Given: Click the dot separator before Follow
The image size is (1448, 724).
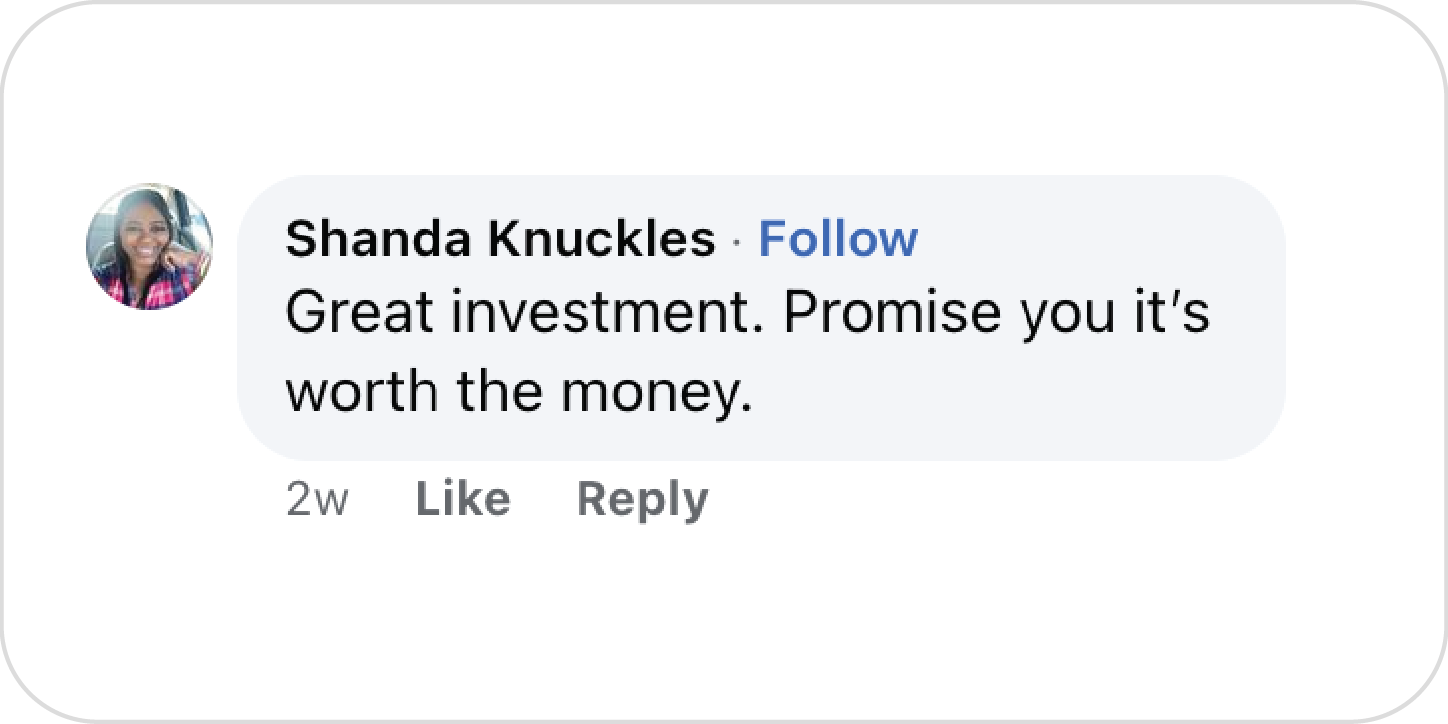Looking at the screenshot, I should pos(737,242).
